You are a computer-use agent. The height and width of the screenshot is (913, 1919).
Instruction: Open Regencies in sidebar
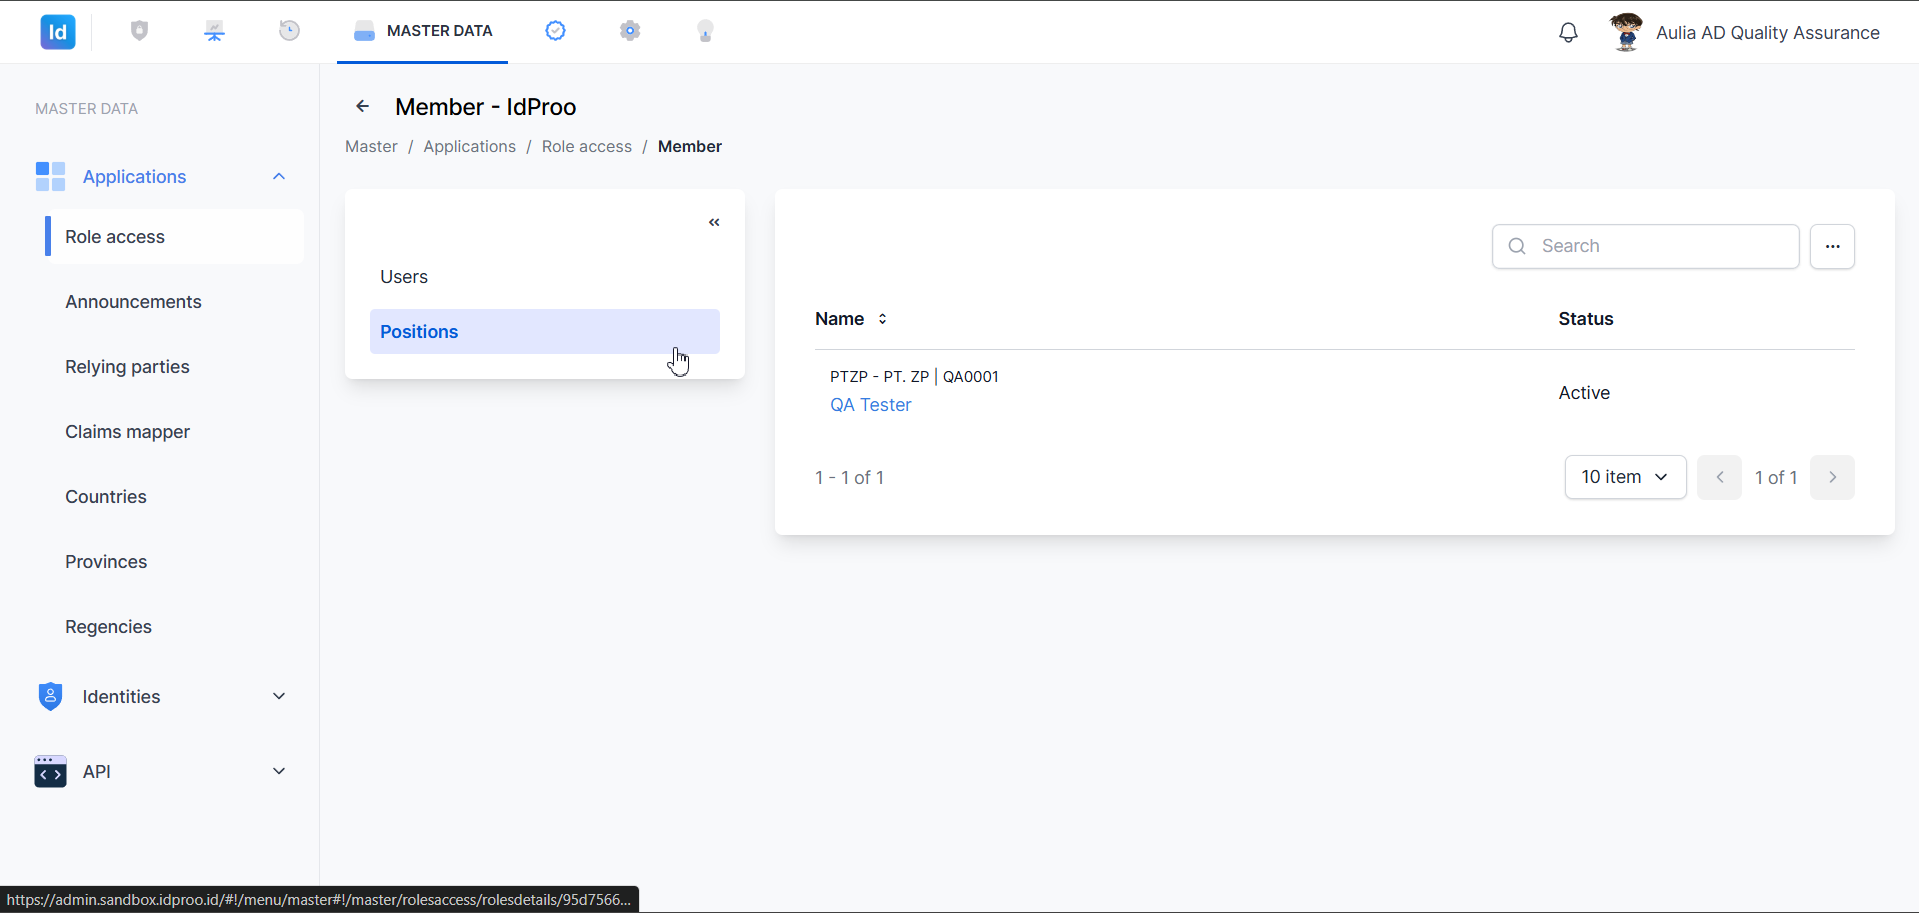(x=108, y=627)
